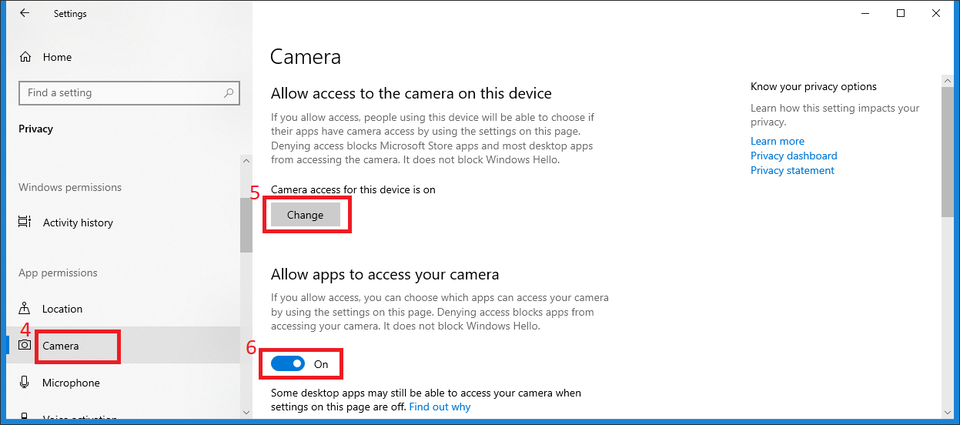Click sidebar scrollbar up arrow
Image resolution: width=960 pixels, height=425 pixels.
coord(246,160)
